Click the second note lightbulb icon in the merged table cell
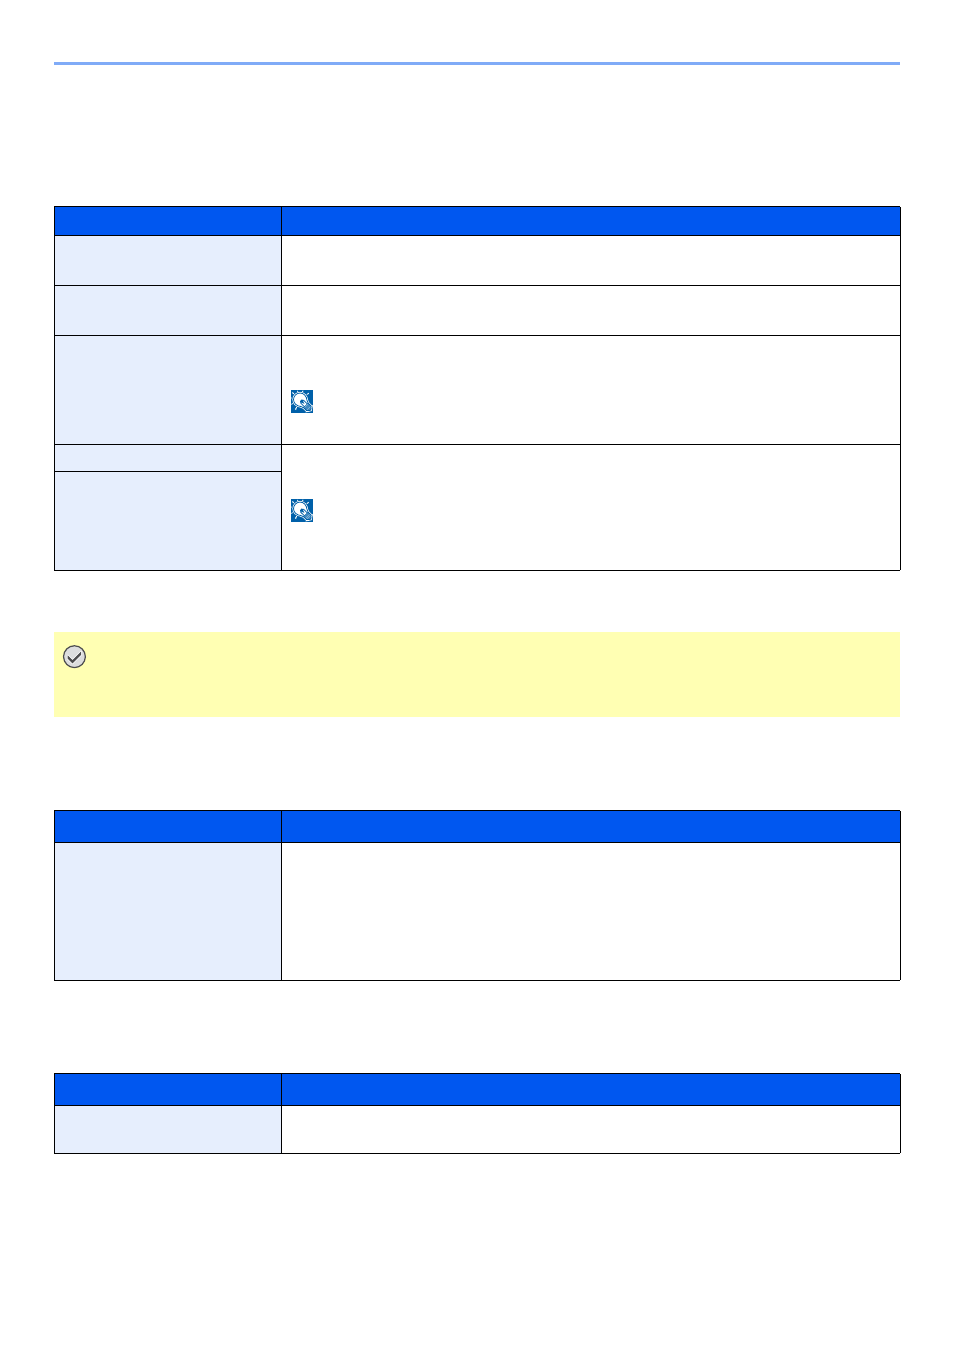This screenshot has width=954, height=1350. 302,510
